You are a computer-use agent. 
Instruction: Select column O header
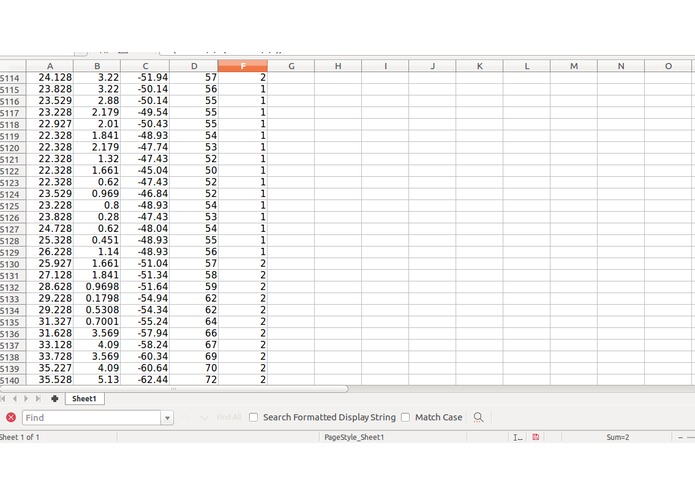[x=668, y=66]
